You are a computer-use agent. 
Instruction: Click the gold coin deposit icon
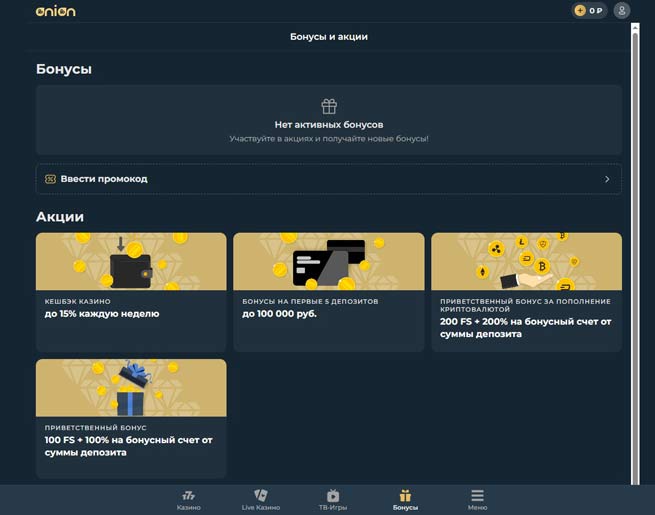click(x=580, y=11)
